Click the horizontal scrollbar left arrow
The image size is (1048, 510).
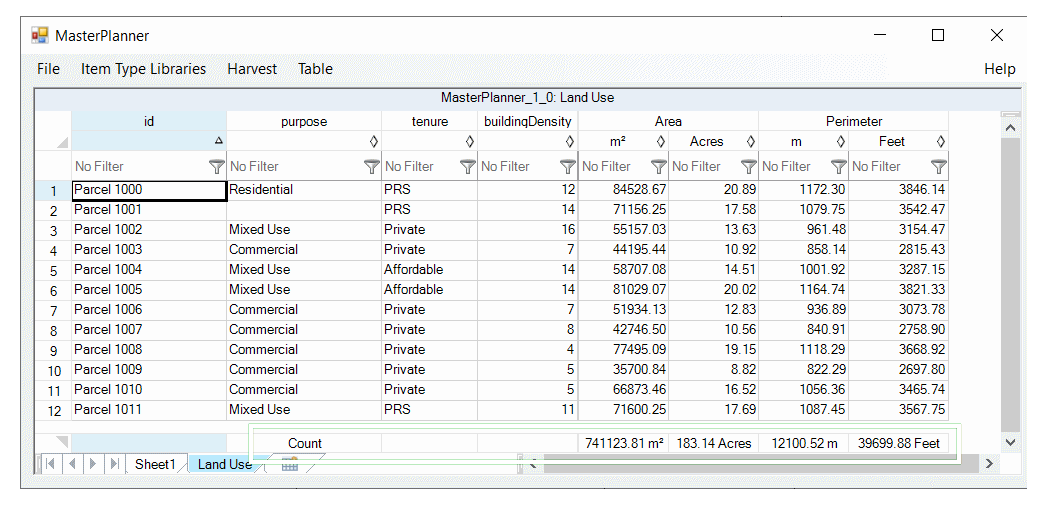[533, 463]
